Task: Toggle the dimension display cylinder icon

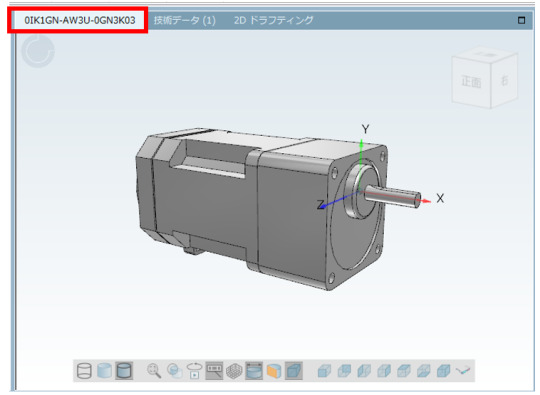Action: click(x=254, y=371)
